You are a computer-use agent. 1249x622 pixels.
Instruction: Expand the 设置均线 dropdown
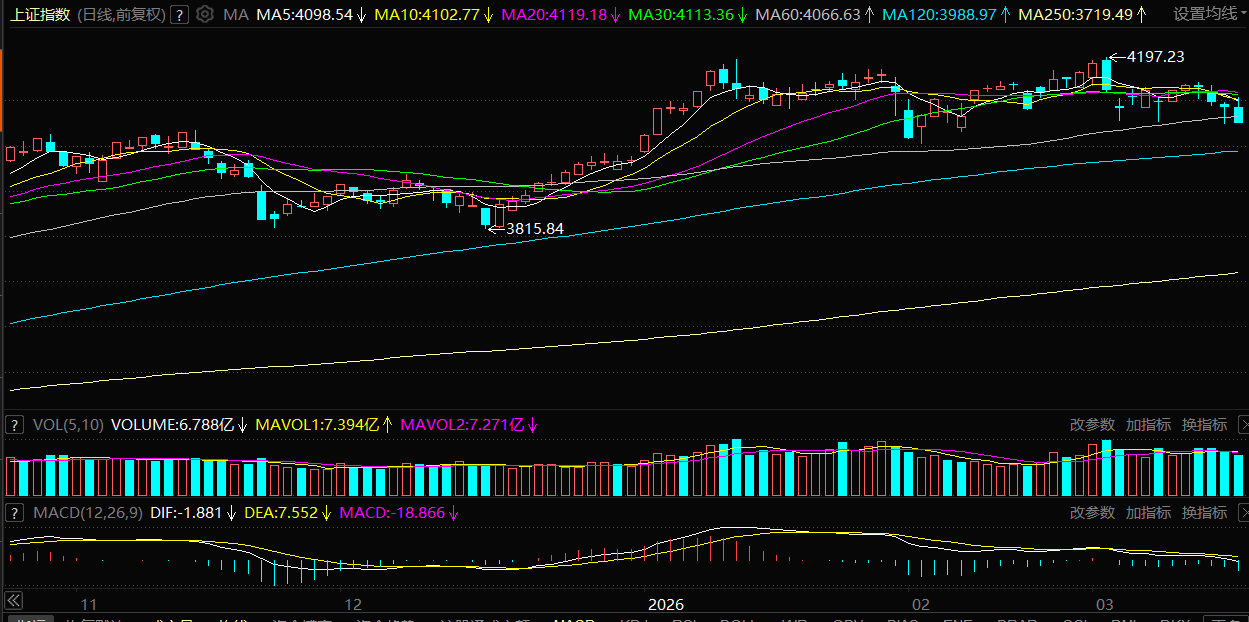click(1210, 15)
